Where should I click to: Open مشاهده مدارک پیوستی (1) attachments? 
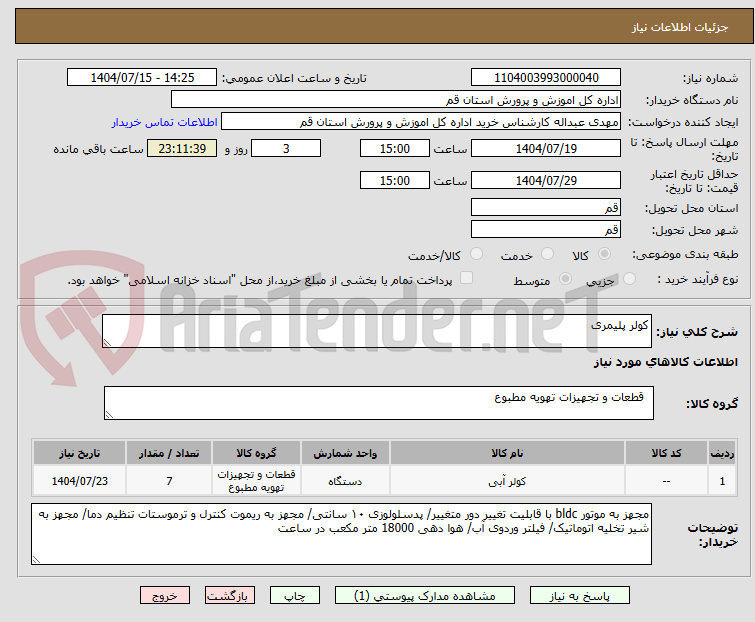click(424, 596)
